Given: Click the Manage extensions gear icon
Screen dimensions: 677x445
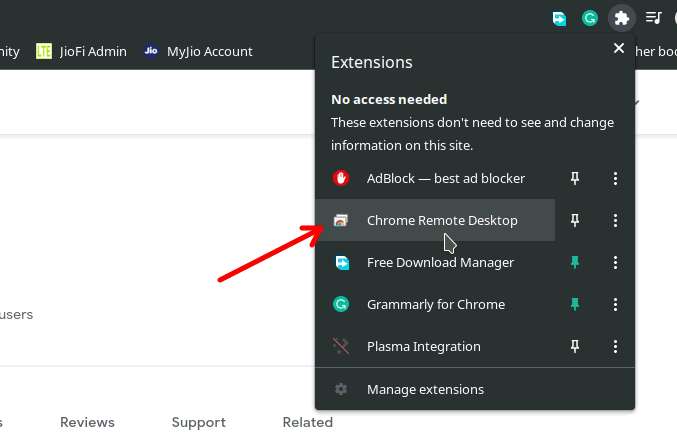Looking at the screenshot, I should pos(341,389).
